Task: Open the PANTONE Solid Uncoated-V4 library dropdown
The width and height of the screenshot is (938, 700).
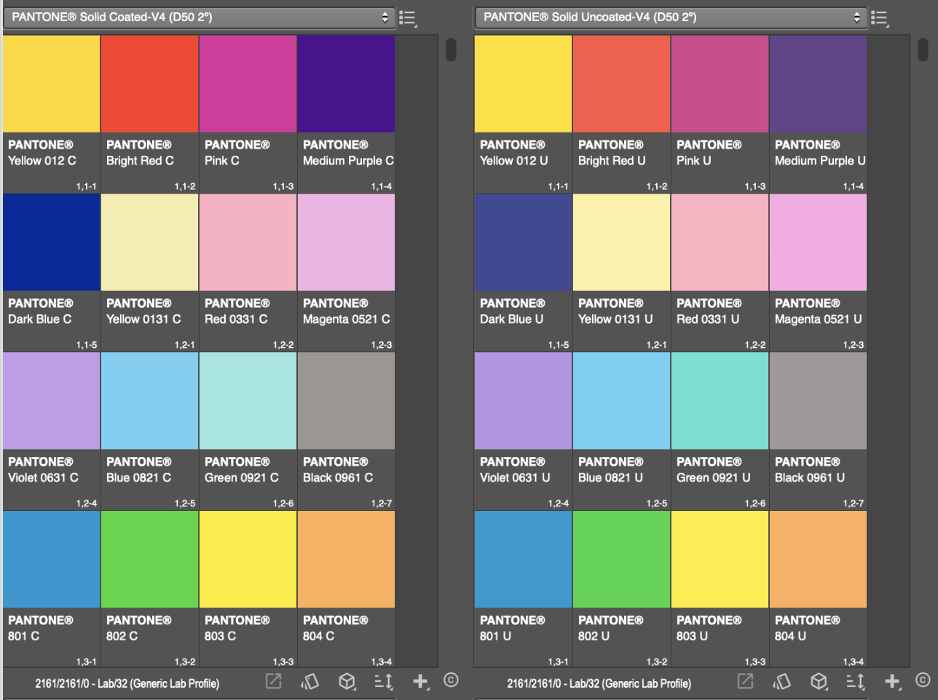Action: coord(671,17)
